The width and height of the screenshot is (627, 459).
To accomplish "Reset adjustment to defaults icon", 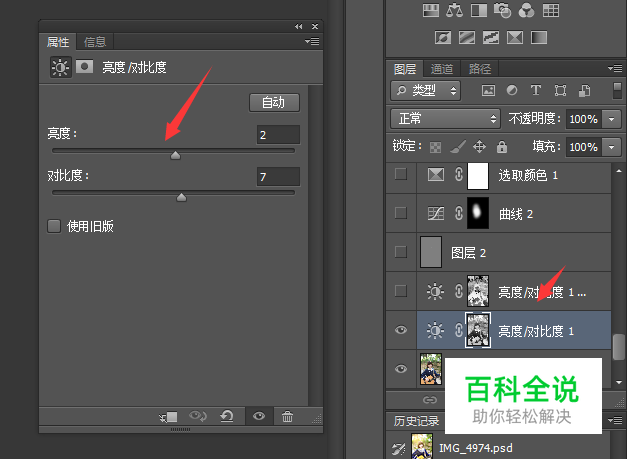I will click(x=227, y=417).
